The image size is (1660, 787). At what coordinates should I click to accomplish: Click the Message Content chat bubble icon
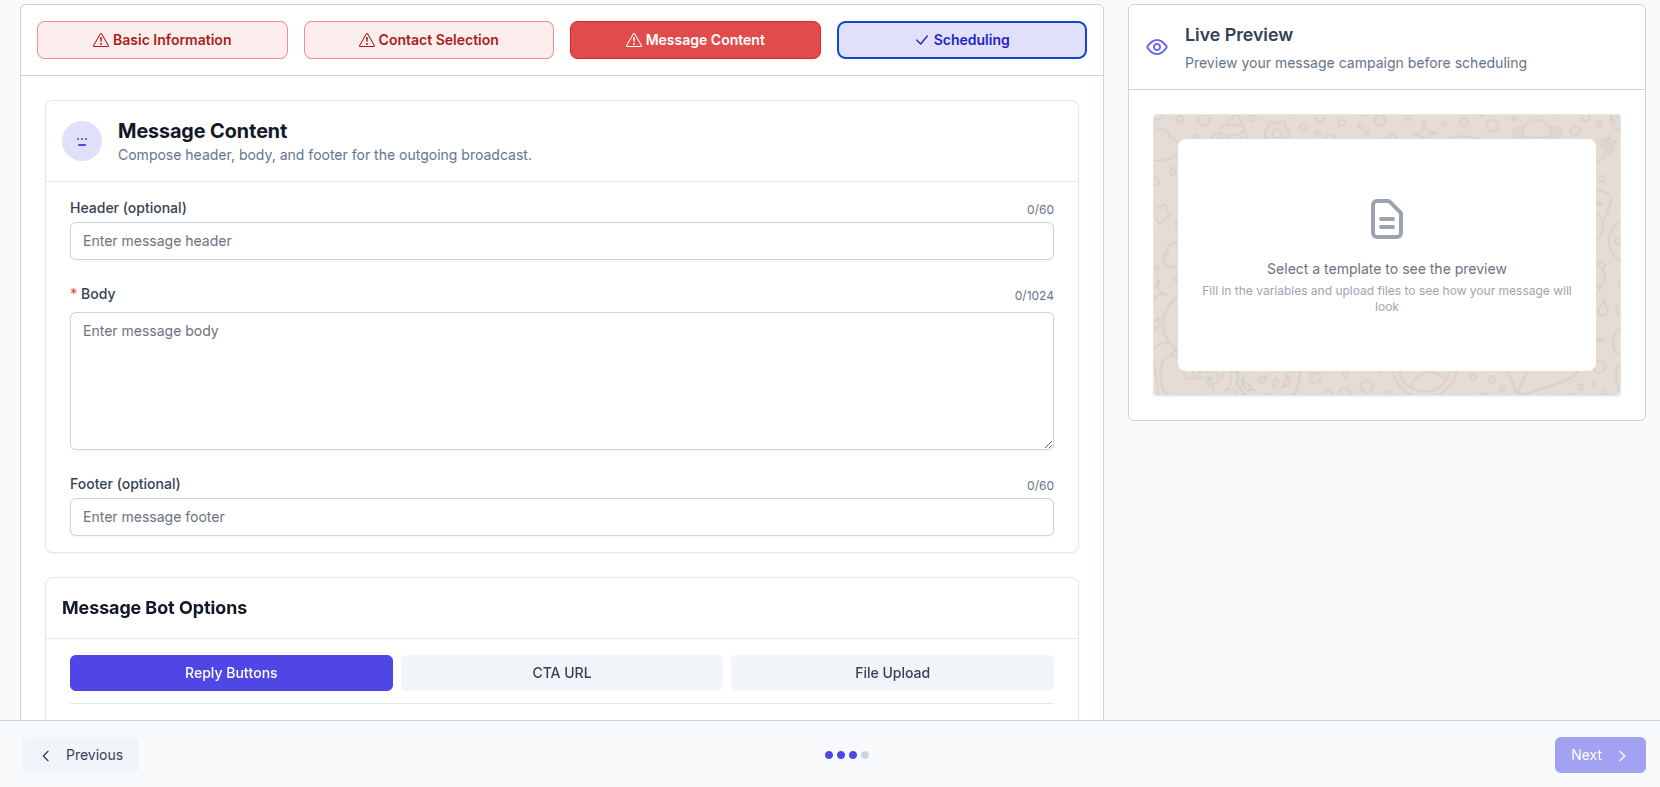coord(82,141)
